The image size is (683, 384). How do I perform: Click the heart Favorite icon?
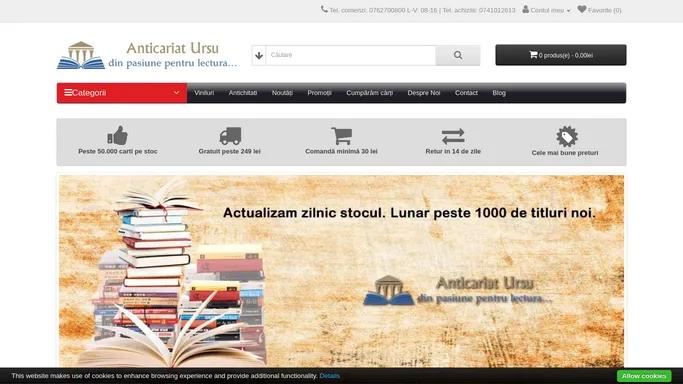coord(582,9)
